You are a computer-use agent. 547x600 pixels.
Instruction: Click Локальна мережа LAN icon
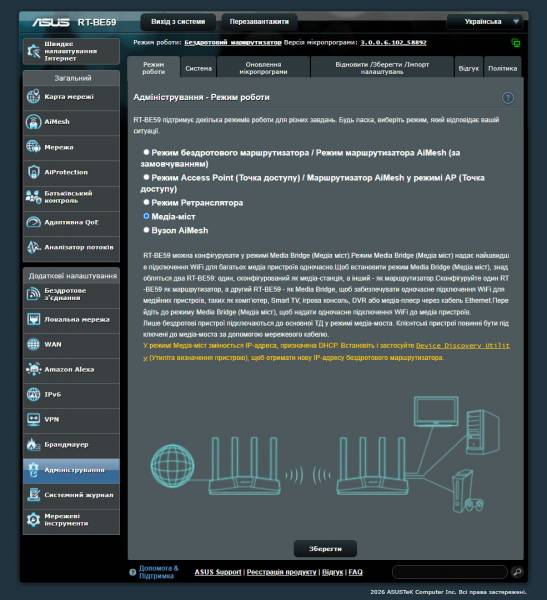pos(33,319)
